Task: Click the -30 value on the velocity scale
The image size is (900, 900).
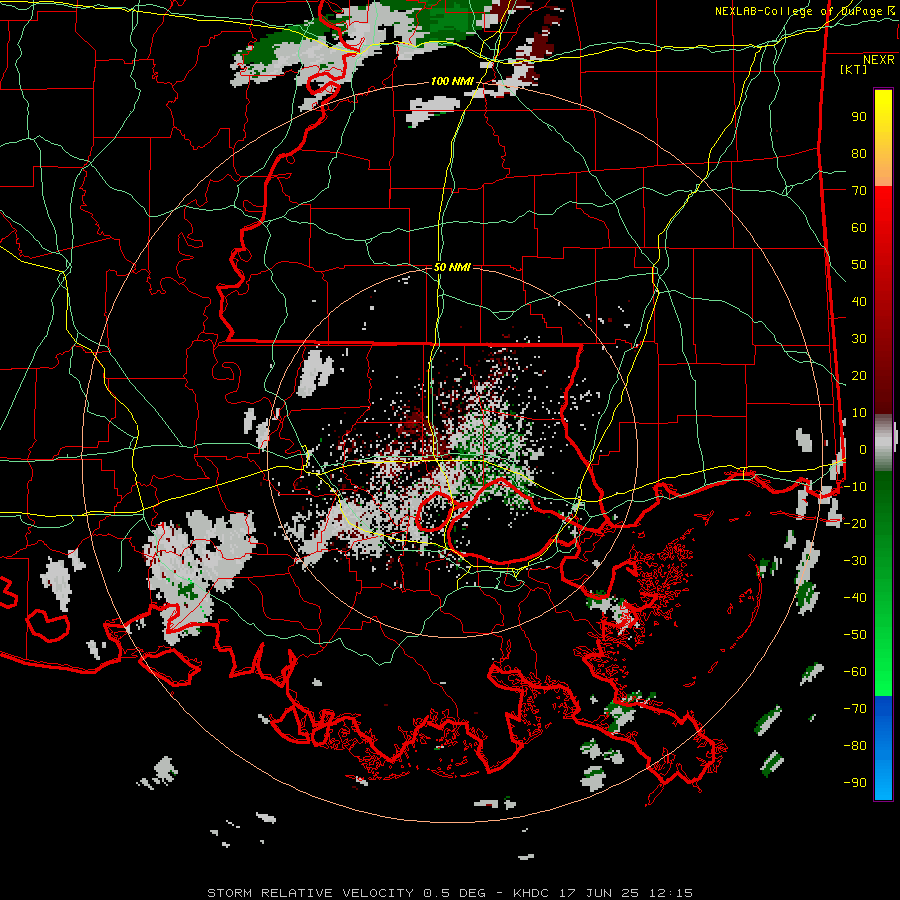Action: (855, 561)
